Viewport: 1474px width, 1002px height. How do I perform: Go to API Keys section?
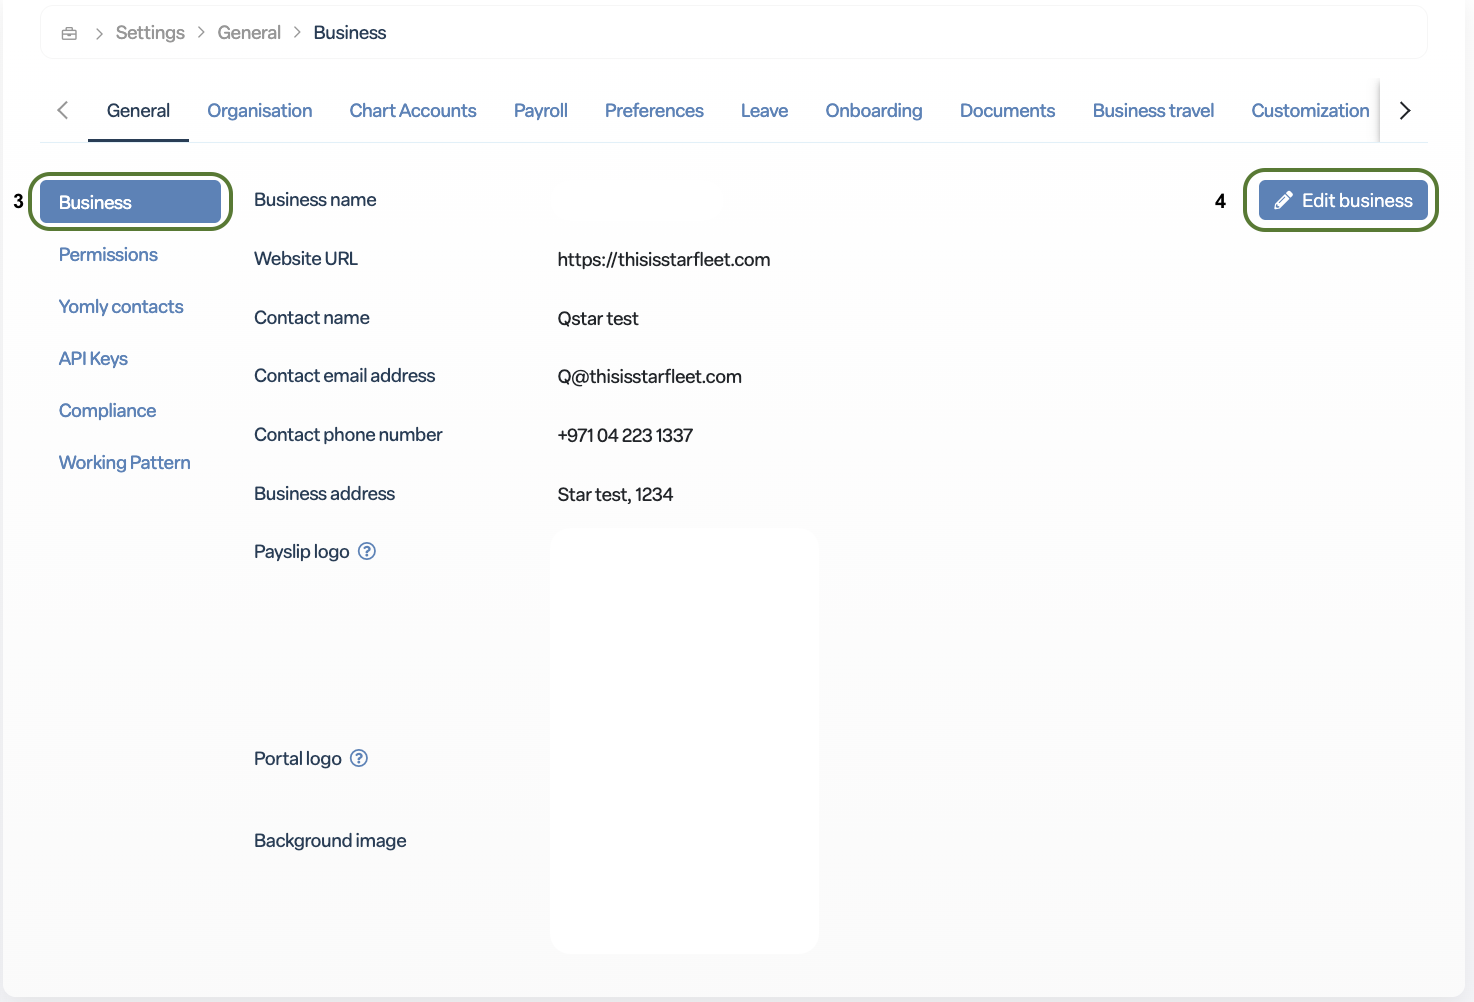[93, 358]
